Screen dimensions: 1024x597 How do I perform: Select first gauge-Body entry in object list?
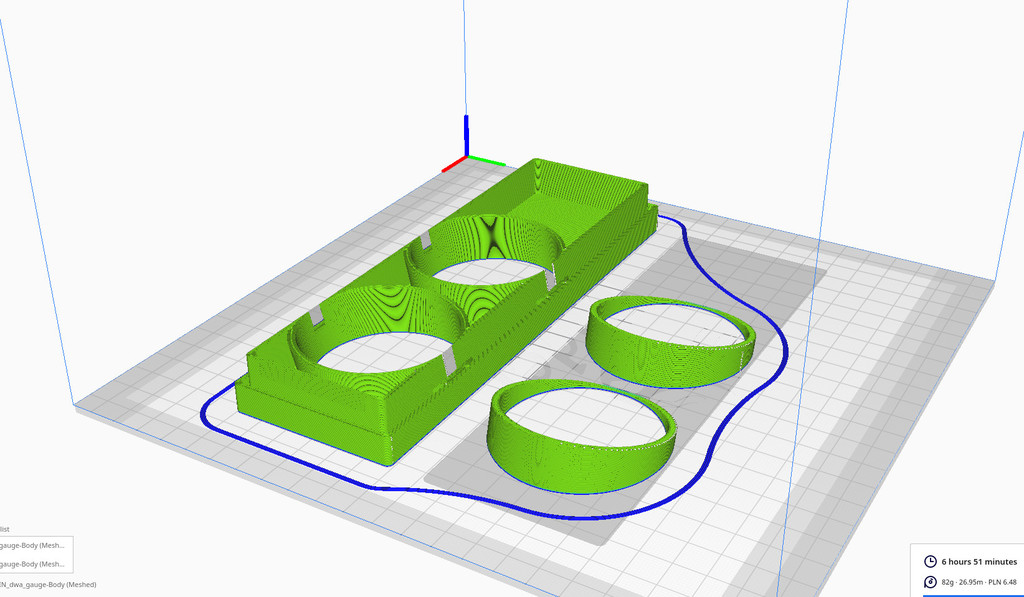pos(33,546)
